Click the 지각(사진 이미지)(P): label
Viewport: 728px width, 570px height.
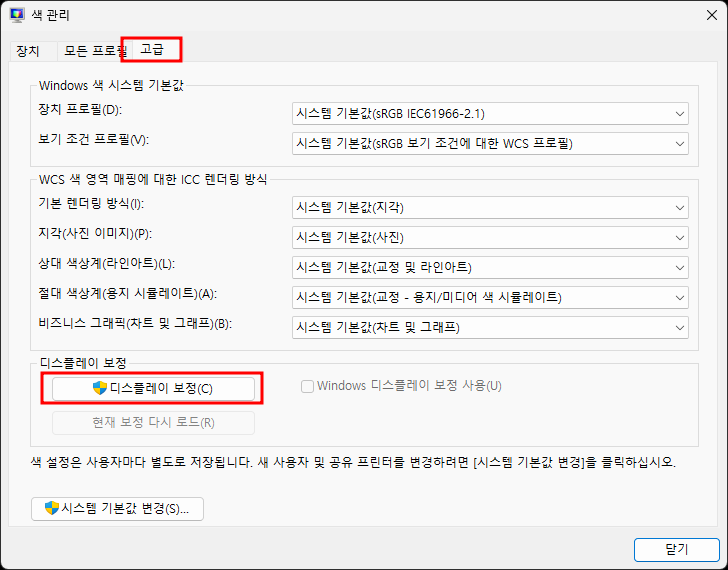pyautogui.click(x=95, y=233)
